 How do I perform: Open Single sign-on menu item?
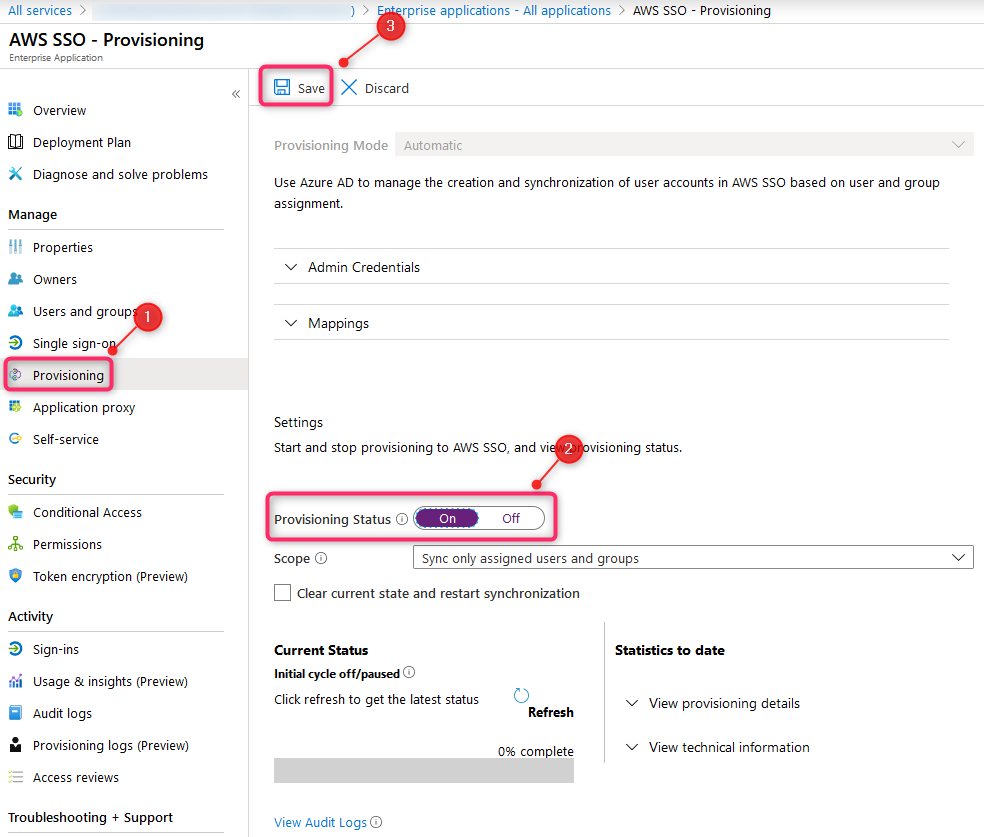pyautogui.click(x=74, y=343)
